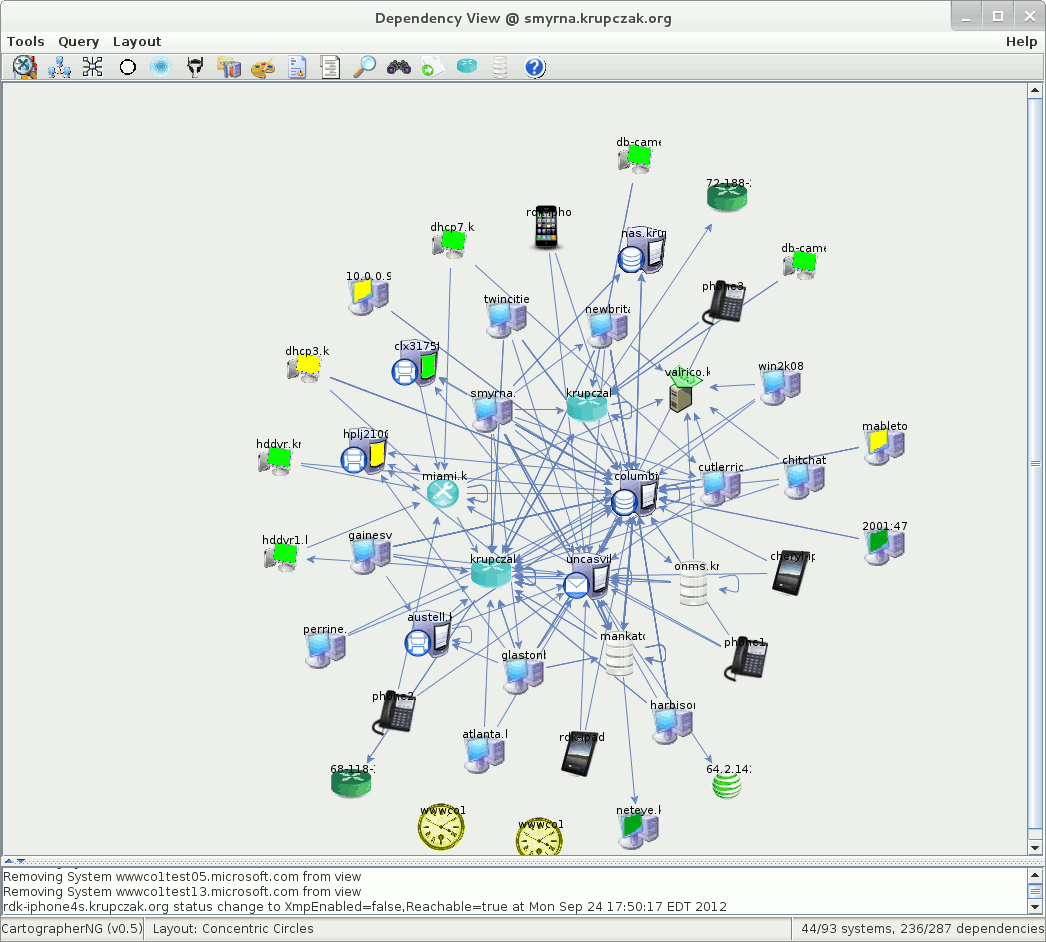Click the grid network layout icon

click(x=93, y=67)
